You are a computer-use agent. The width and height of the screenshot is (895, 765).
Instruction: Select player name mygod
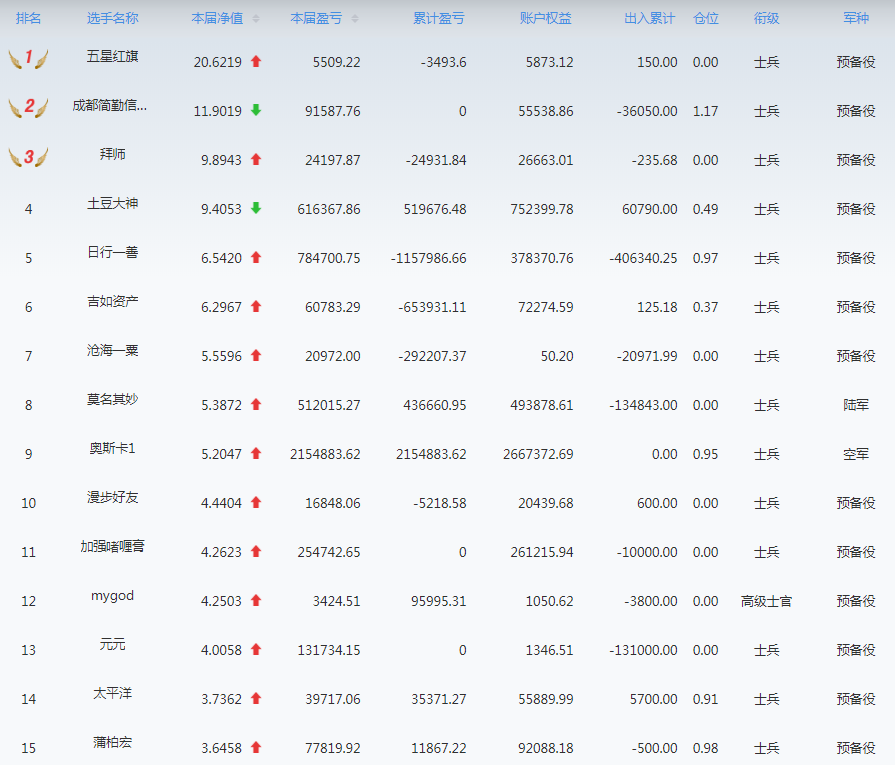(x=112, y=596)
